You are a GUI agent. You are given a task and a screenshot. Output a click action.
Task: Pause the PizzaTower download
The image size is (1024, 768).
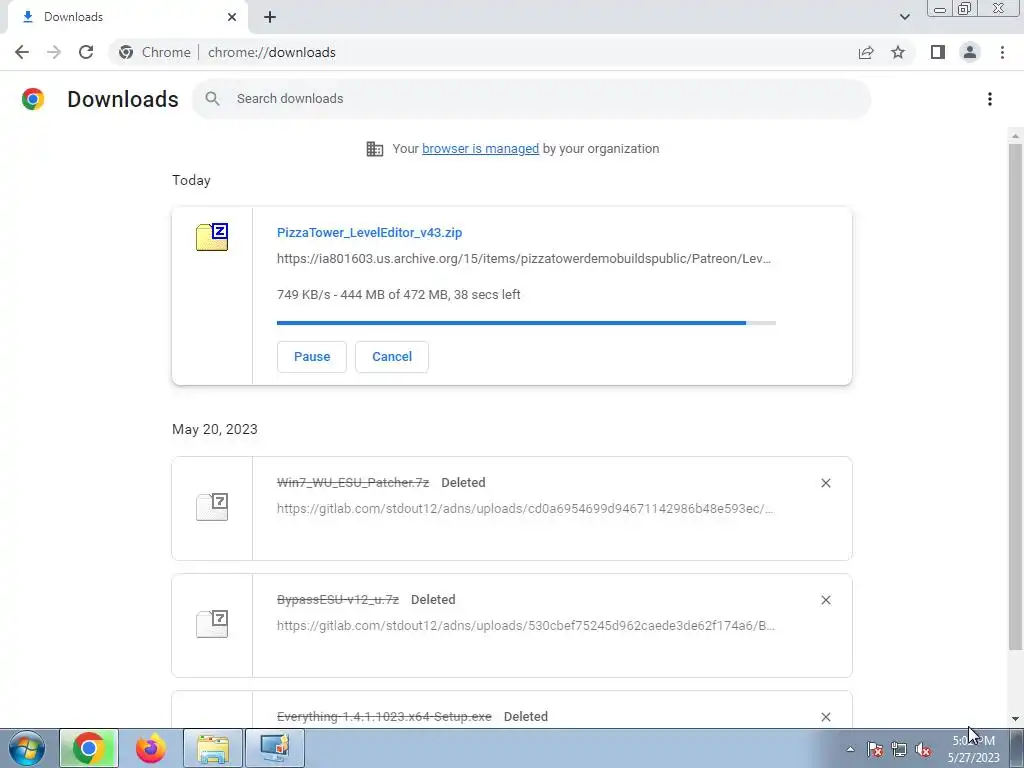[312, 357]
